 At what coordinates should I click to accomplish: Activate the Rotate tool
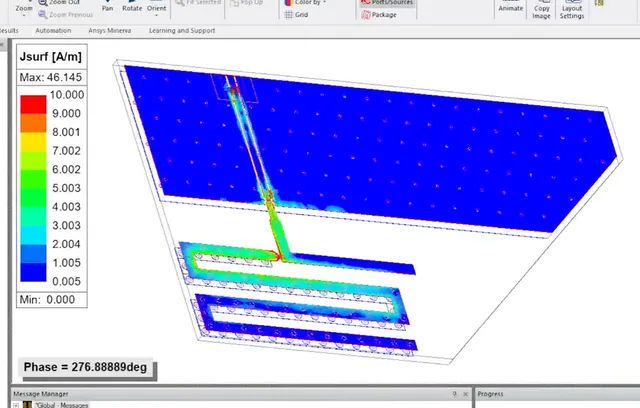(132, 8)
